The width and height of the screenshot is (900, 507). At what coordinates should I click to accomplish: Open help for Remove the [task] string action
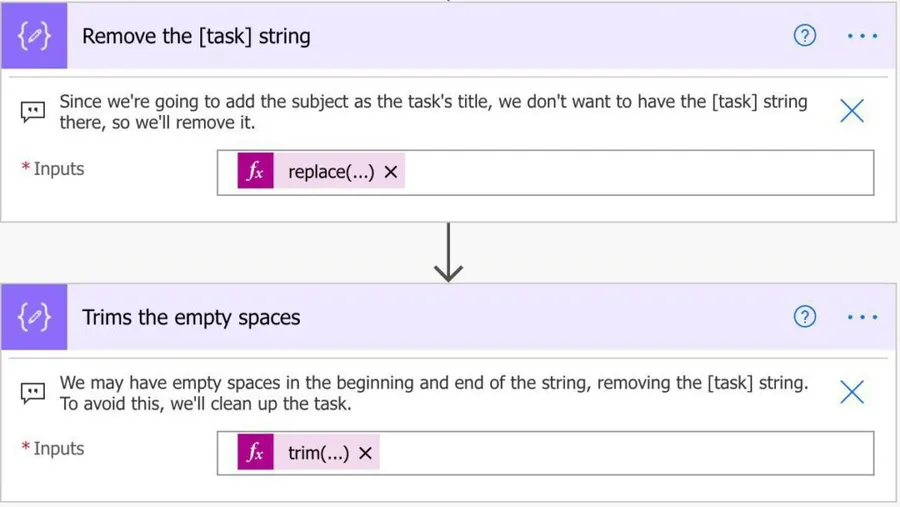point(804,36)
